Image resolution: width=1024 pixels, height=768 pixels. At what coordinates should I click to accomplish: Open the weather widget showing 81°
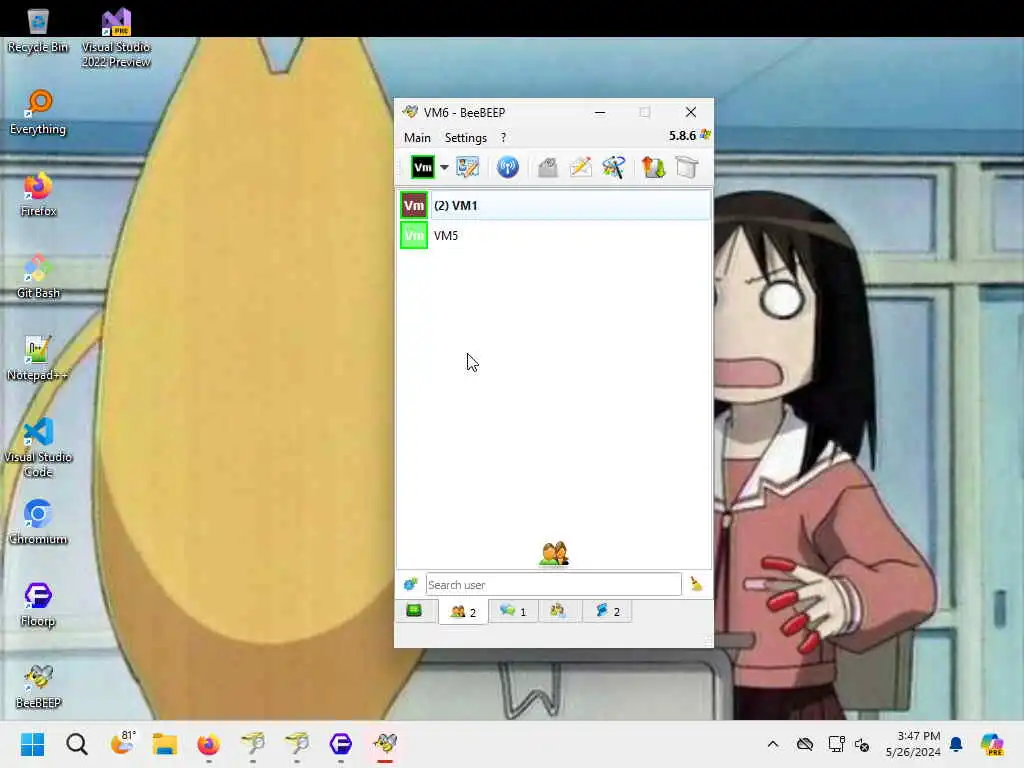(x=122, y=743)
